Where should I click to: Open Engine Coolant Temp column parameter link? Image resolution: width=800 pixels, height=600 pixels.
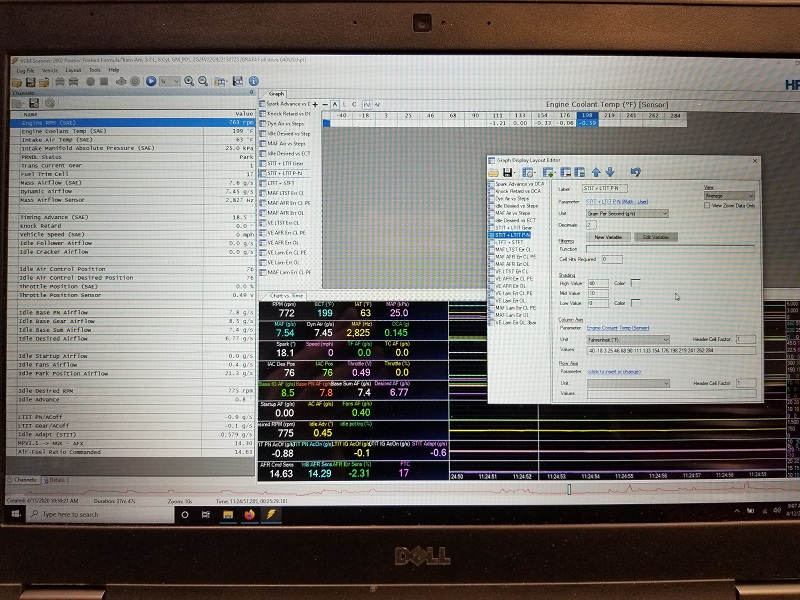click(x=618, y=328)
